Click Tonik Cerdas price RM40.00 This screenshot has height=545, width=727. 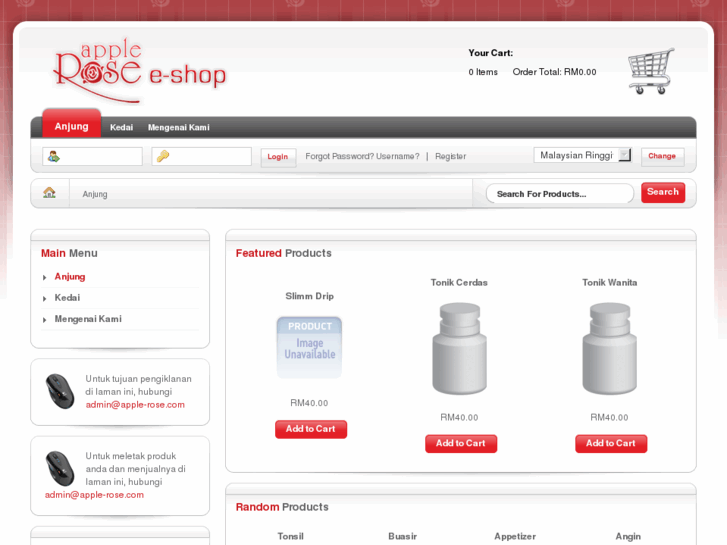tap(459, 417)
